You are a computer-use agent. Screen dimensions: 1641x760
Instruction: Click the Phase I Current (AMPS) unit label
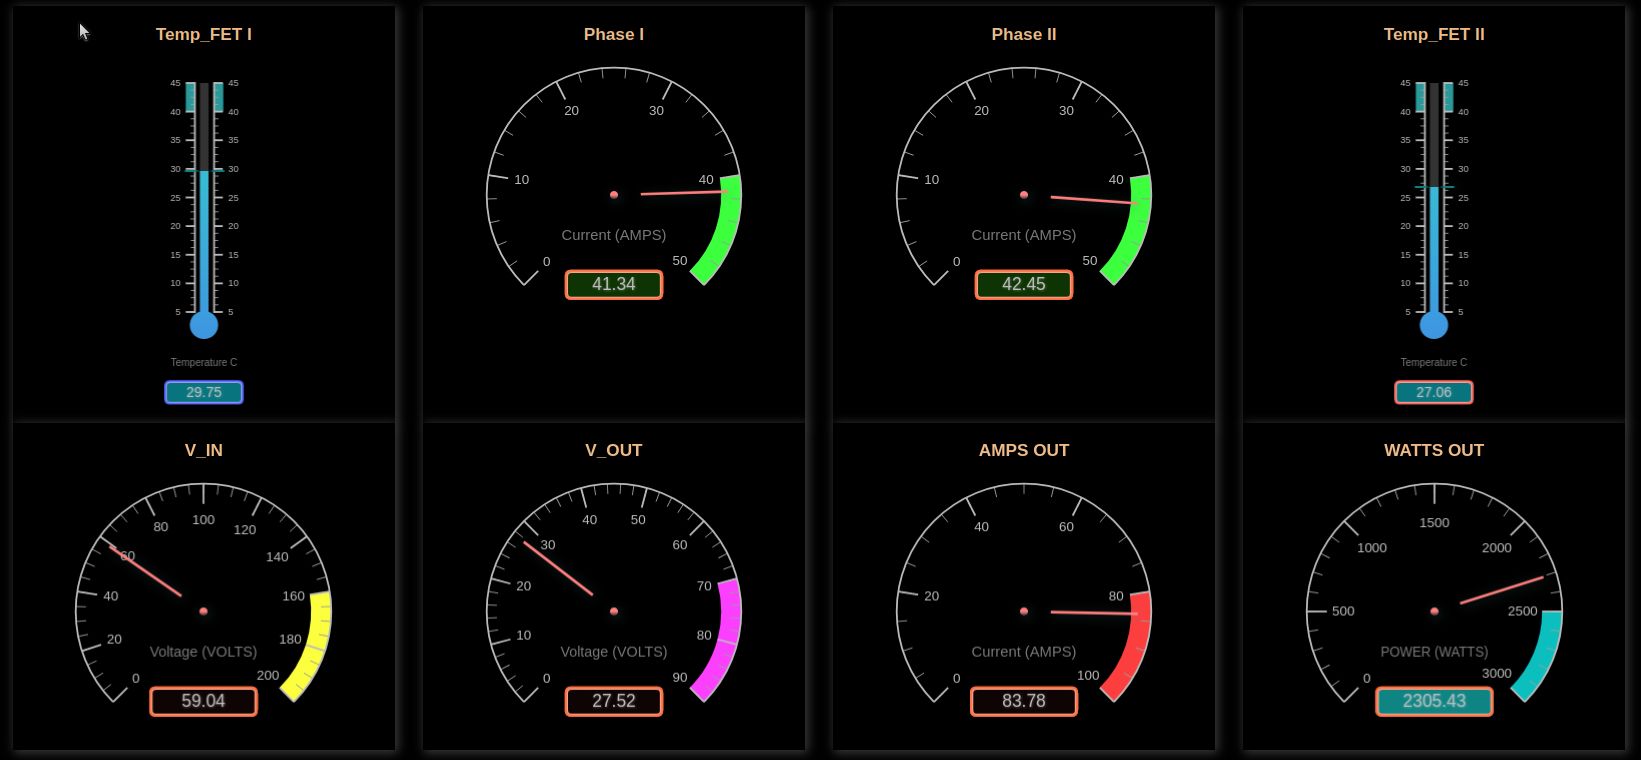pos(614,235)
